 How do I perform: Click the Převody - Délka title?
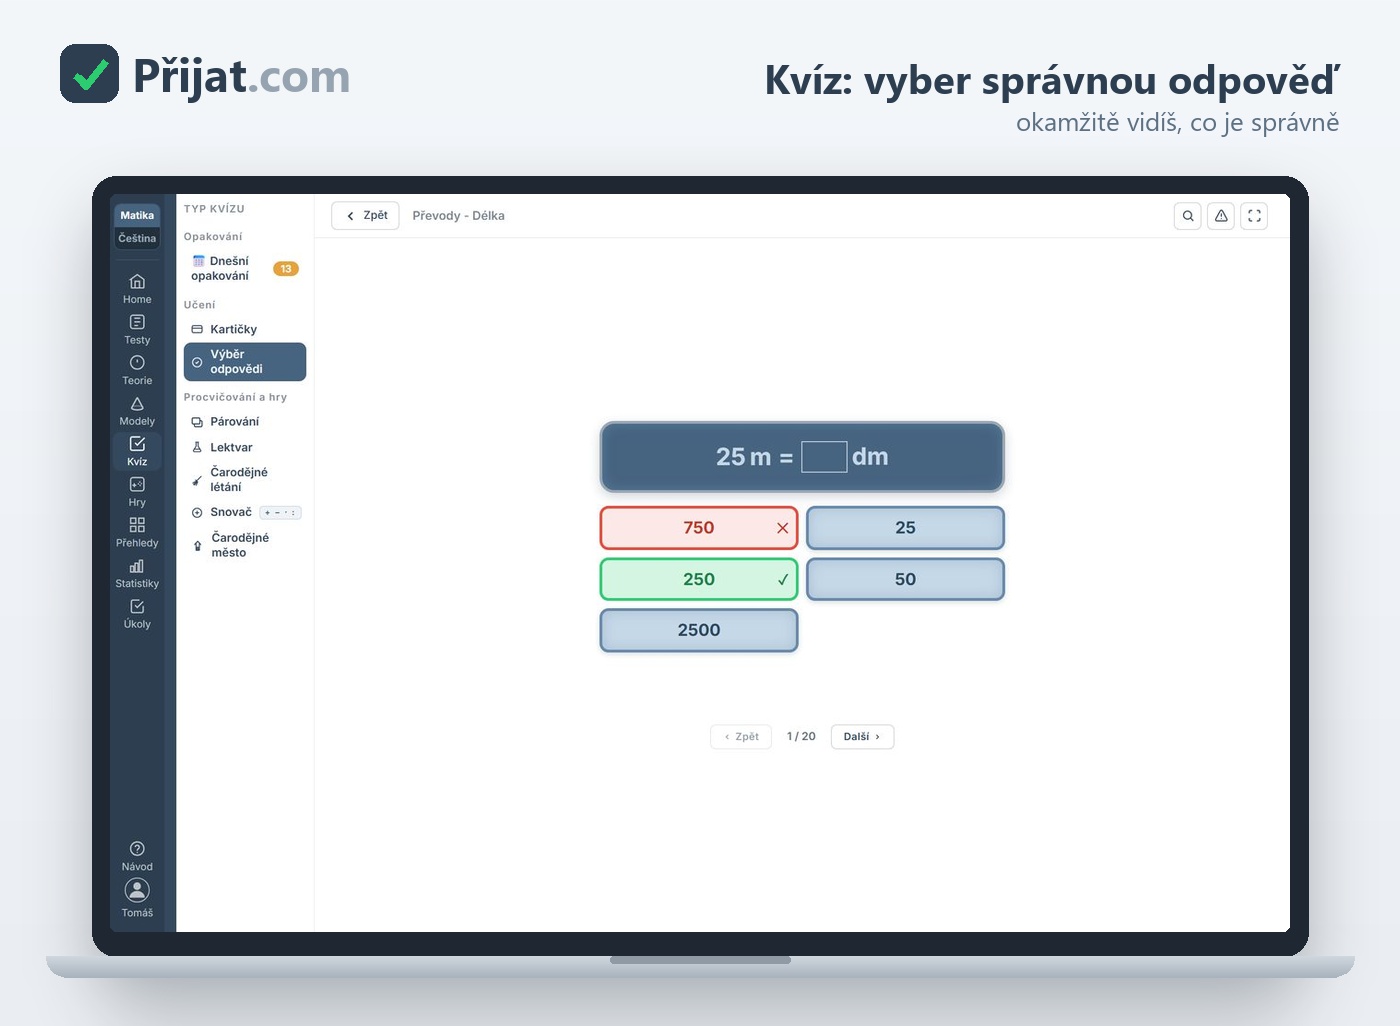(458, 216)
